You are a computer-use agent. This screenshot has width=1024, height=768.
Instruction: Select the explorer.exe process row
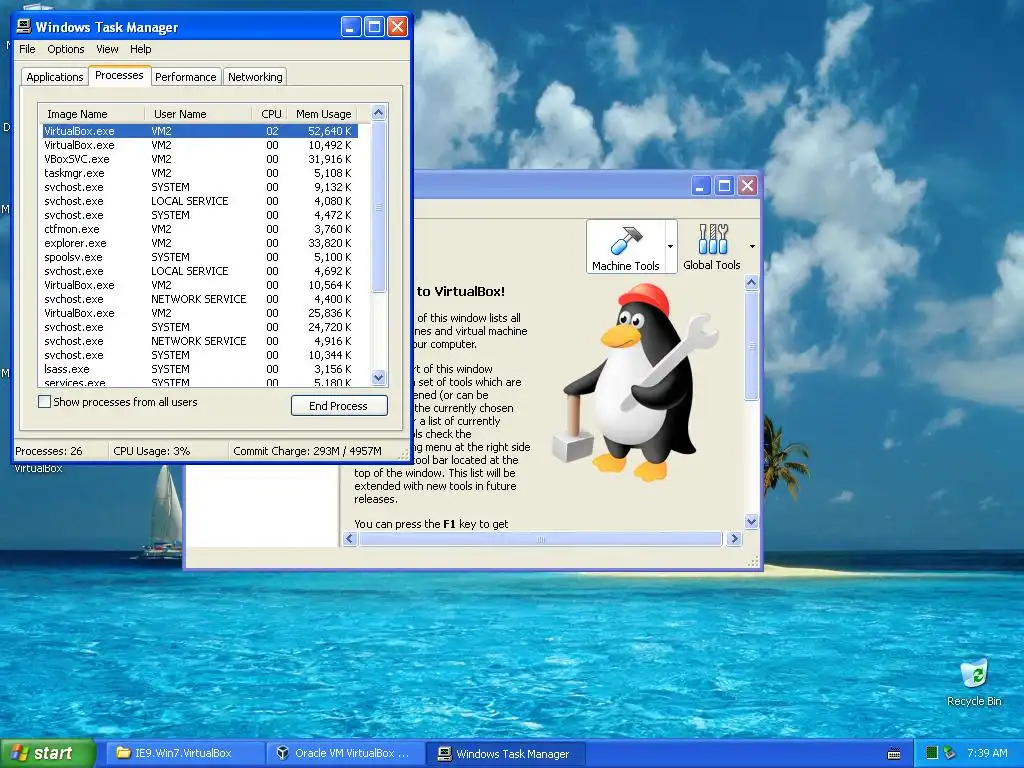tap(200, 243)
